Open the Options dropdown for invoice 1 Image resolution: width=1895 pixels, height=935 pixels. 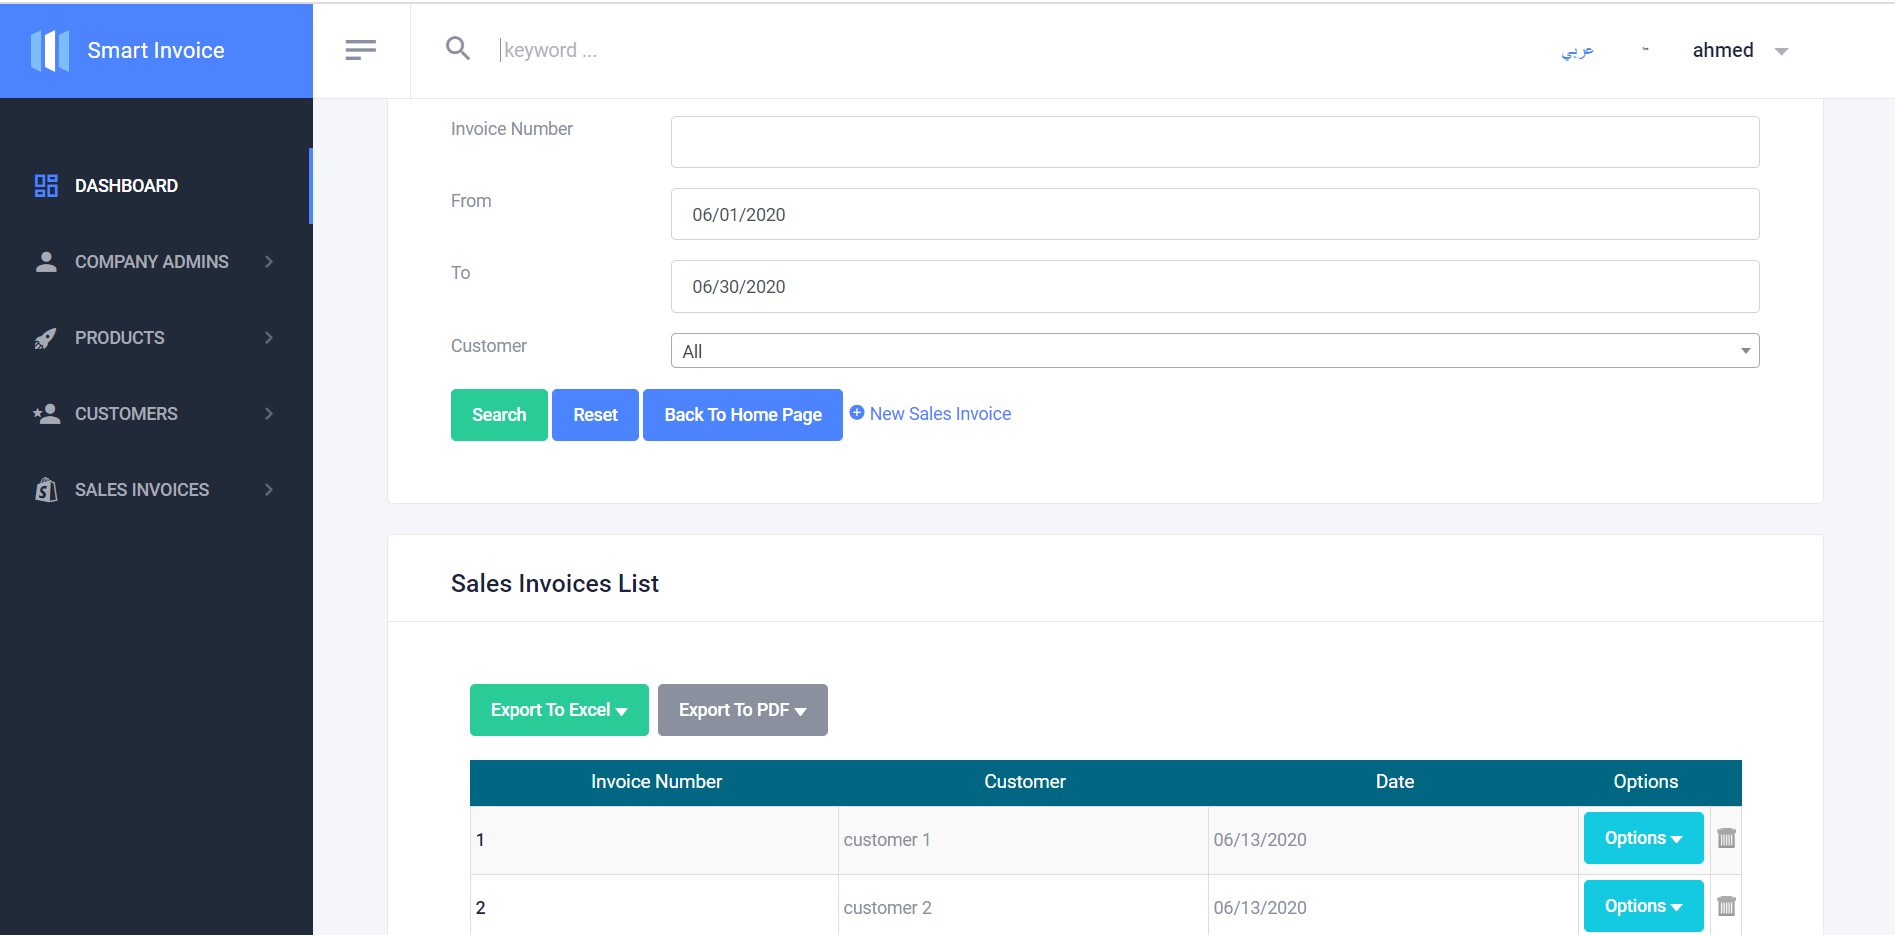(x=1642, y=838)
